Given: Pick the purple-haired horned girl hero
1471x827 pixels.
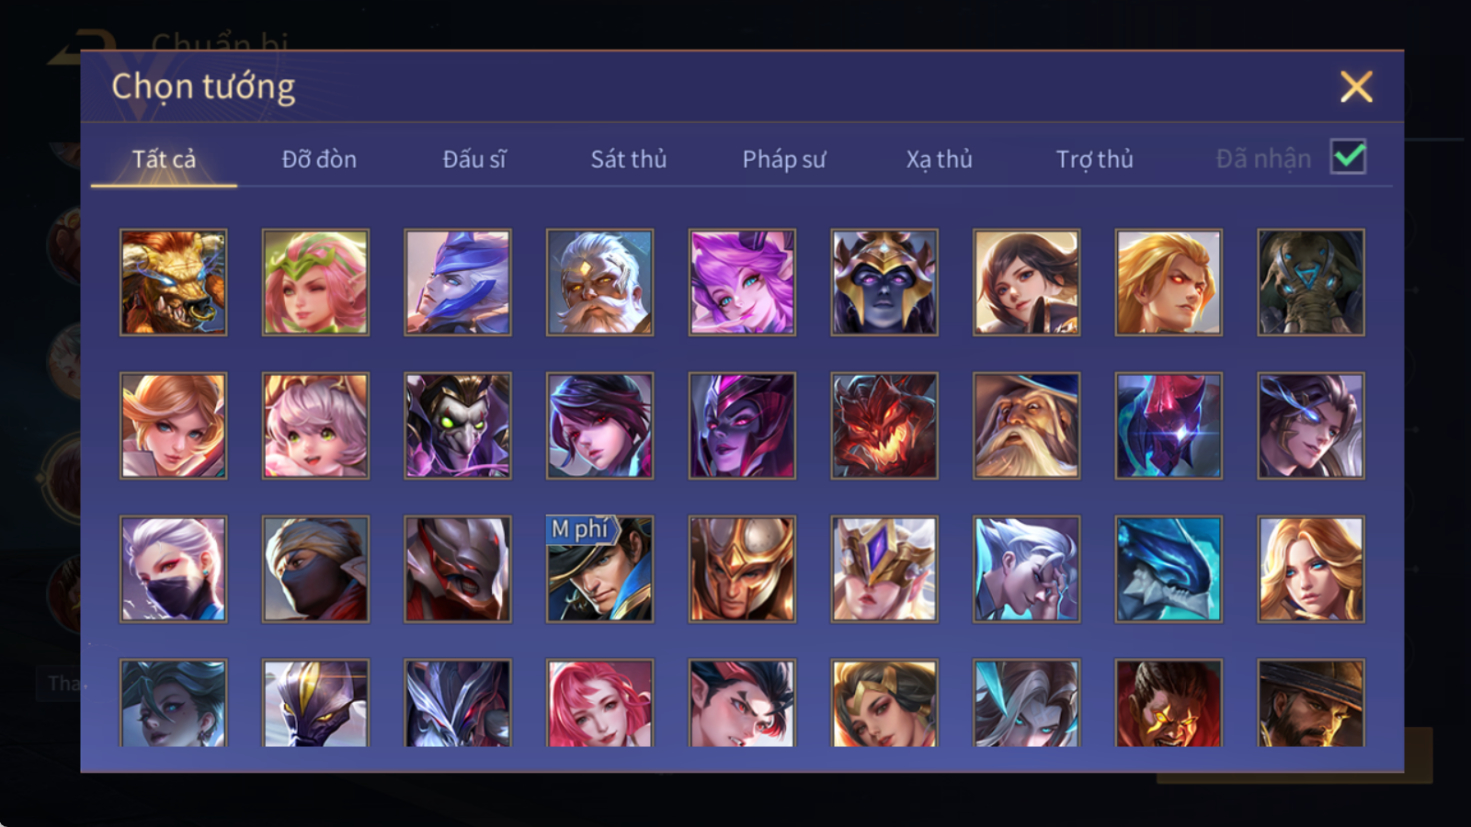Looking at the screenshot, I should (x=742, y=282).
